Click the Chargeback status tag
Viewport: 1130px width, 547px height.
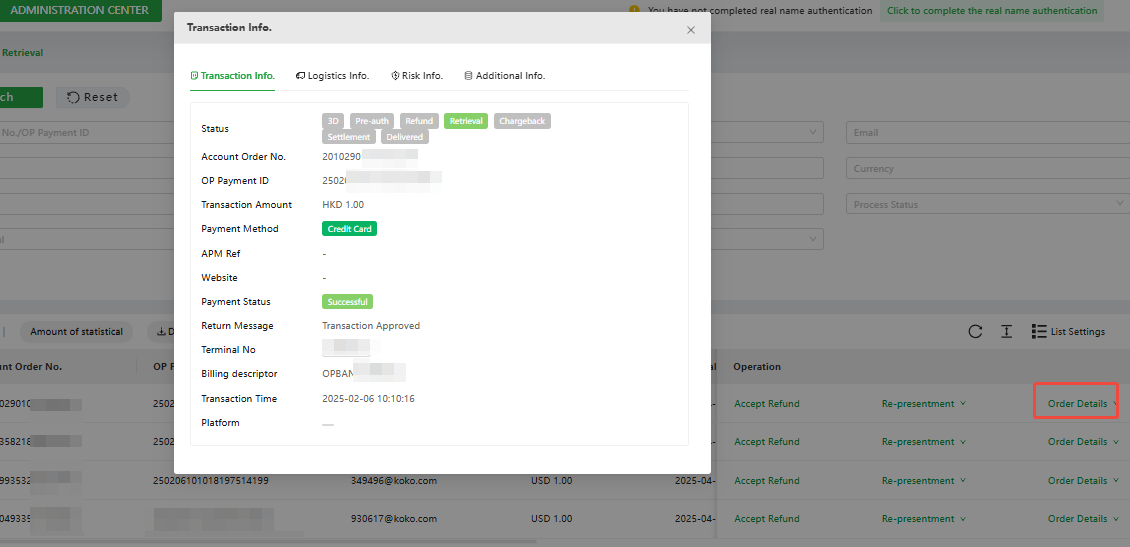[522, 121]
